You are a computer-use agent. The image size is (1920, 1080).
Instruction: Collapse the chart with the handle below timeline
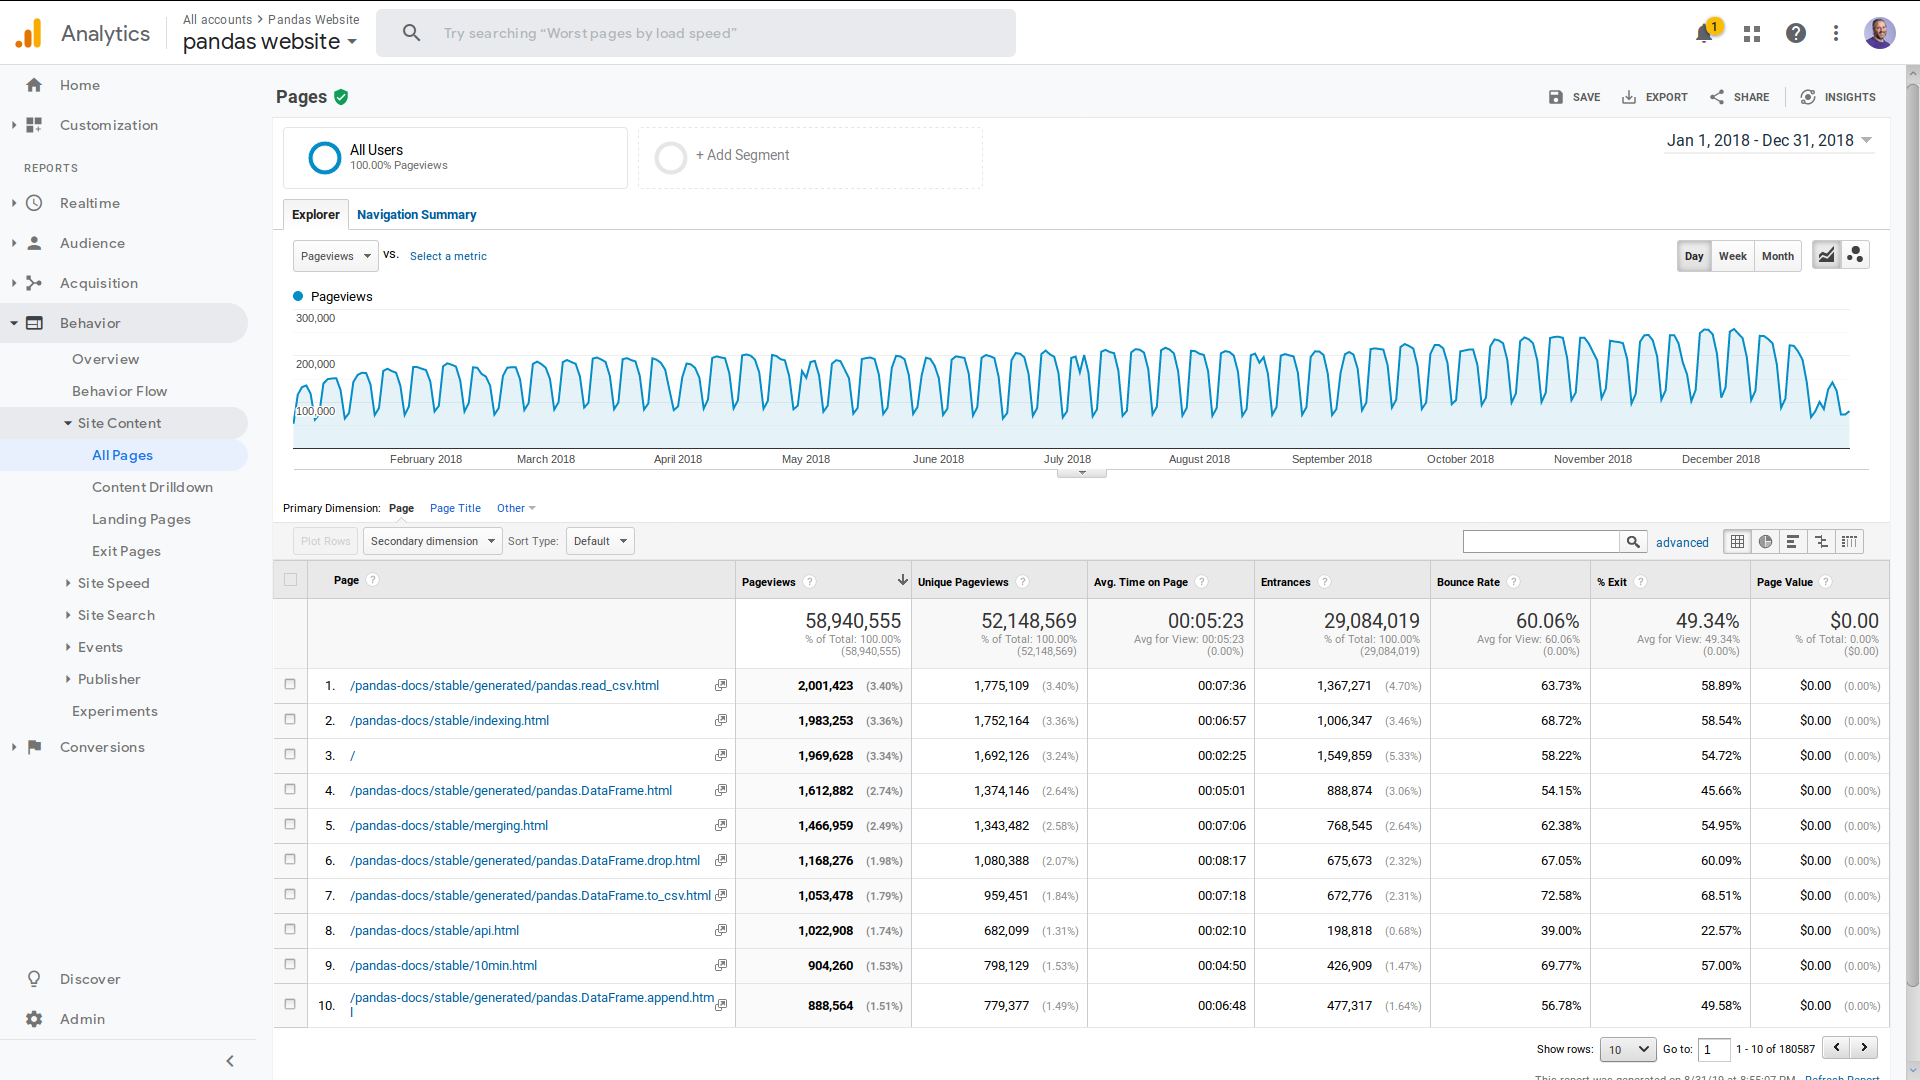coord(1081,473)
